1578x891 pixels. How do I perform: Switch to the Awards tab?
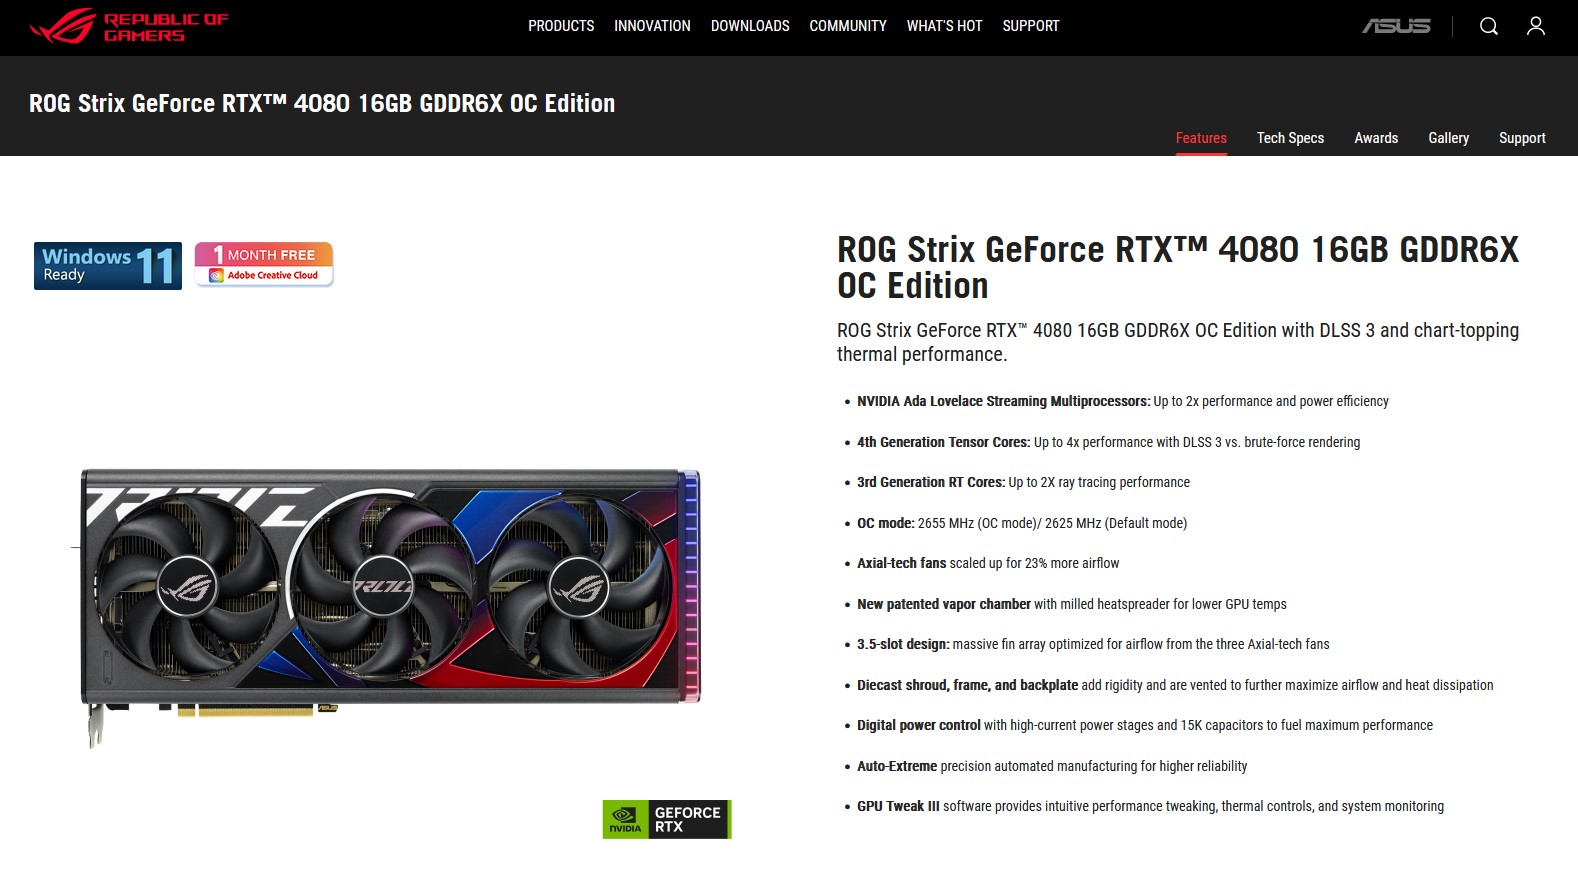pyautogui.click(x=1376, y=138)
